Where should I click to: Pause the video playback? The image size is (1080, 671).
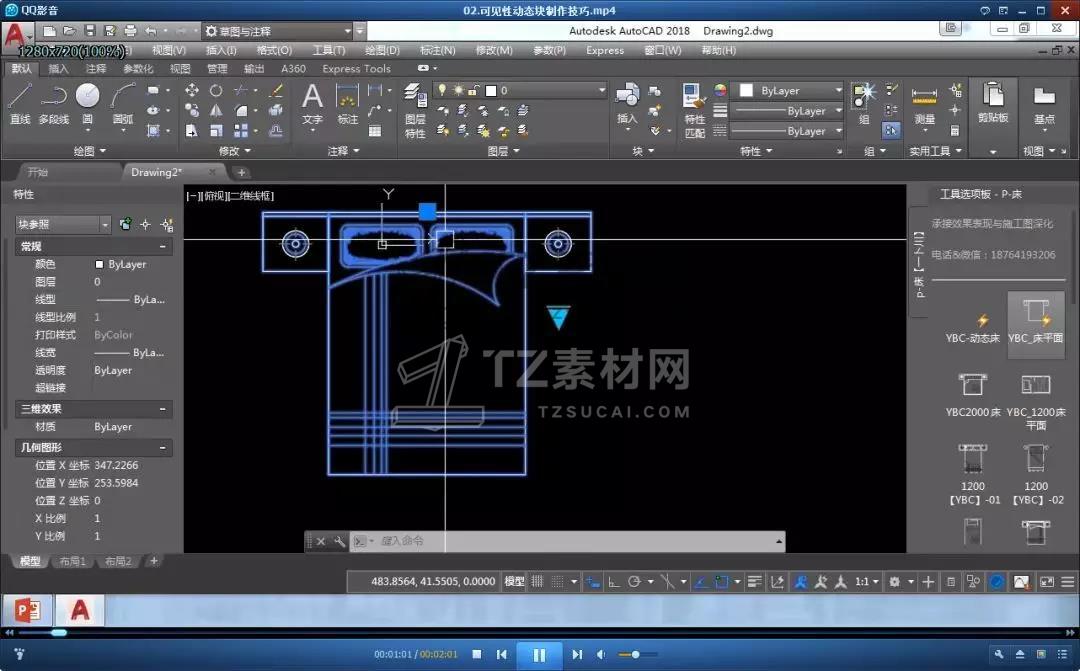(x=539, y=655)
